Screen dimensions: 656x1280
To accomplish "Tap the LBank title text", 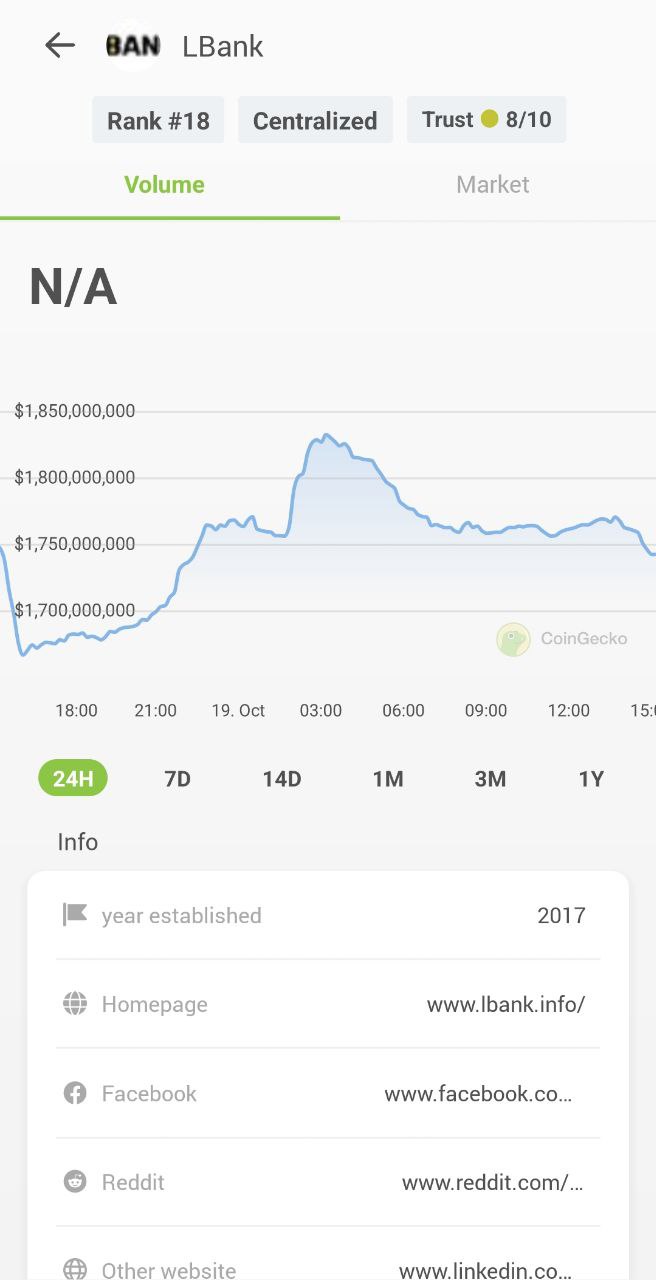I will 223,46.
